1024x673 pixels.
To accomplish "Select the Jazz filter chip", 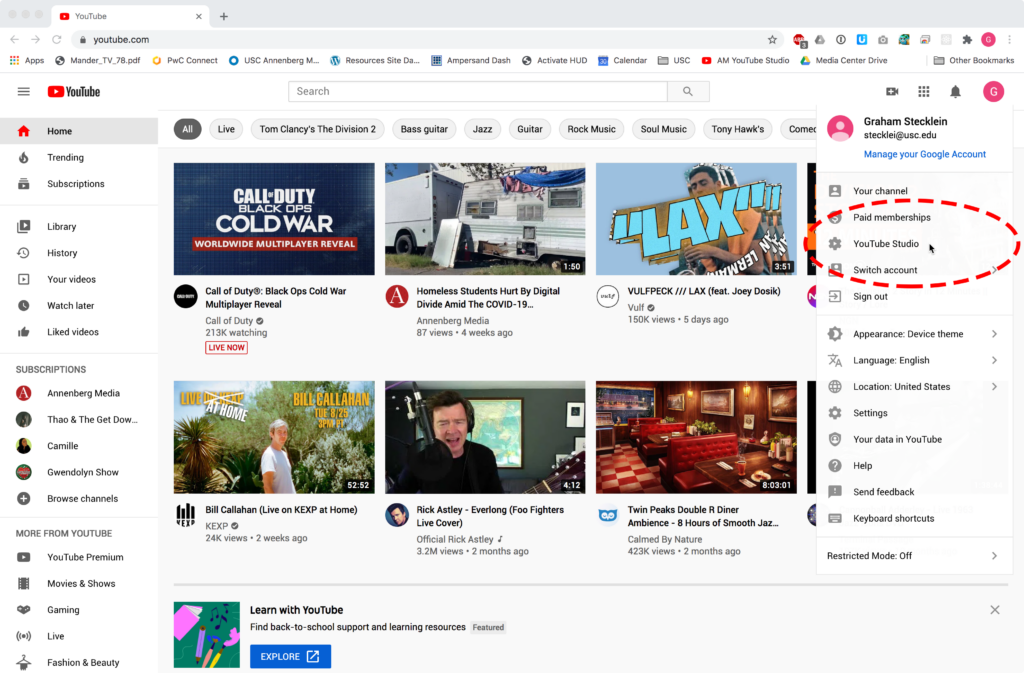I will coord(482,129).
